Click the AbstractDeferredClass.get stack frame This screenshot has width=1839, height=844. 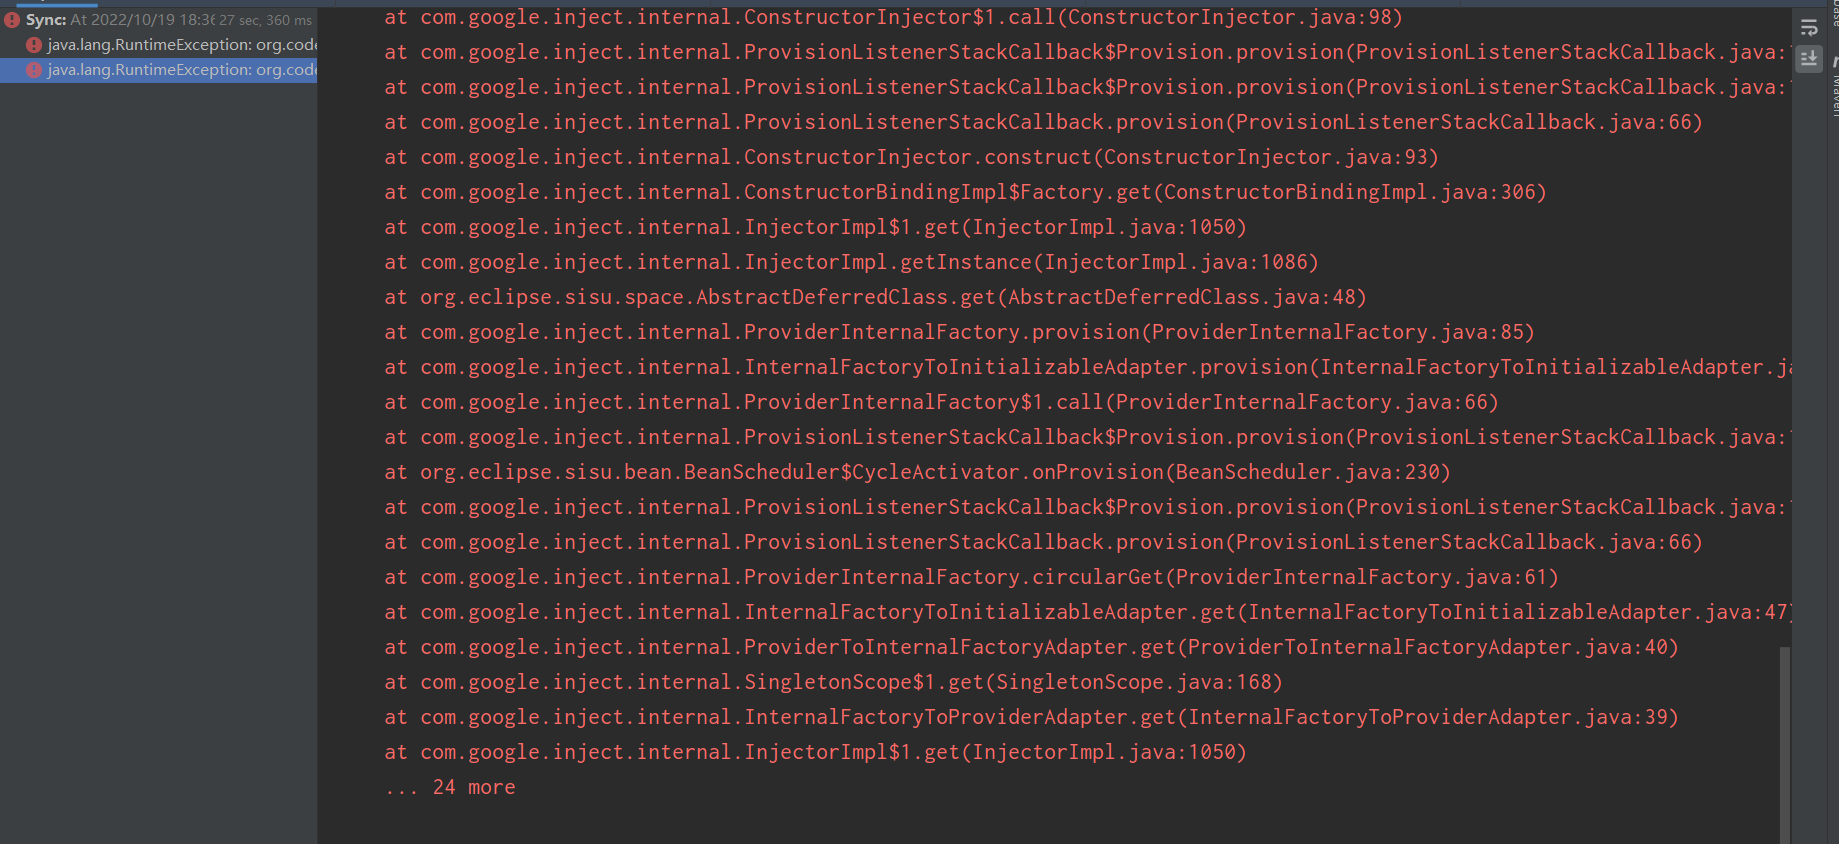[x=875, y=297]
